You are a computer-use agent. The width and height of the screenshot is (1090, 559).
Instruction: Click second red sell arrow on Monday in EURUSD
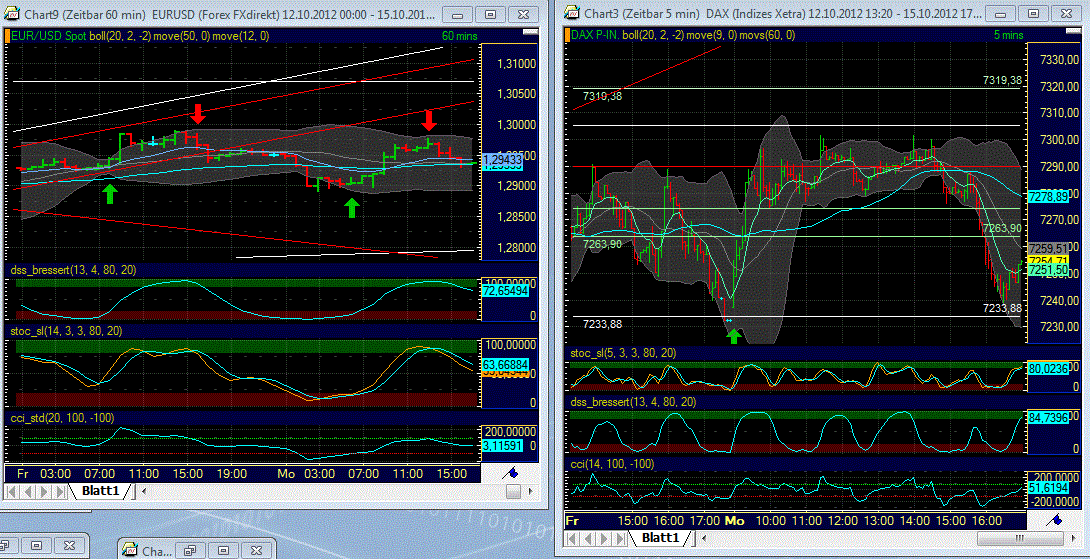[429, 120]
